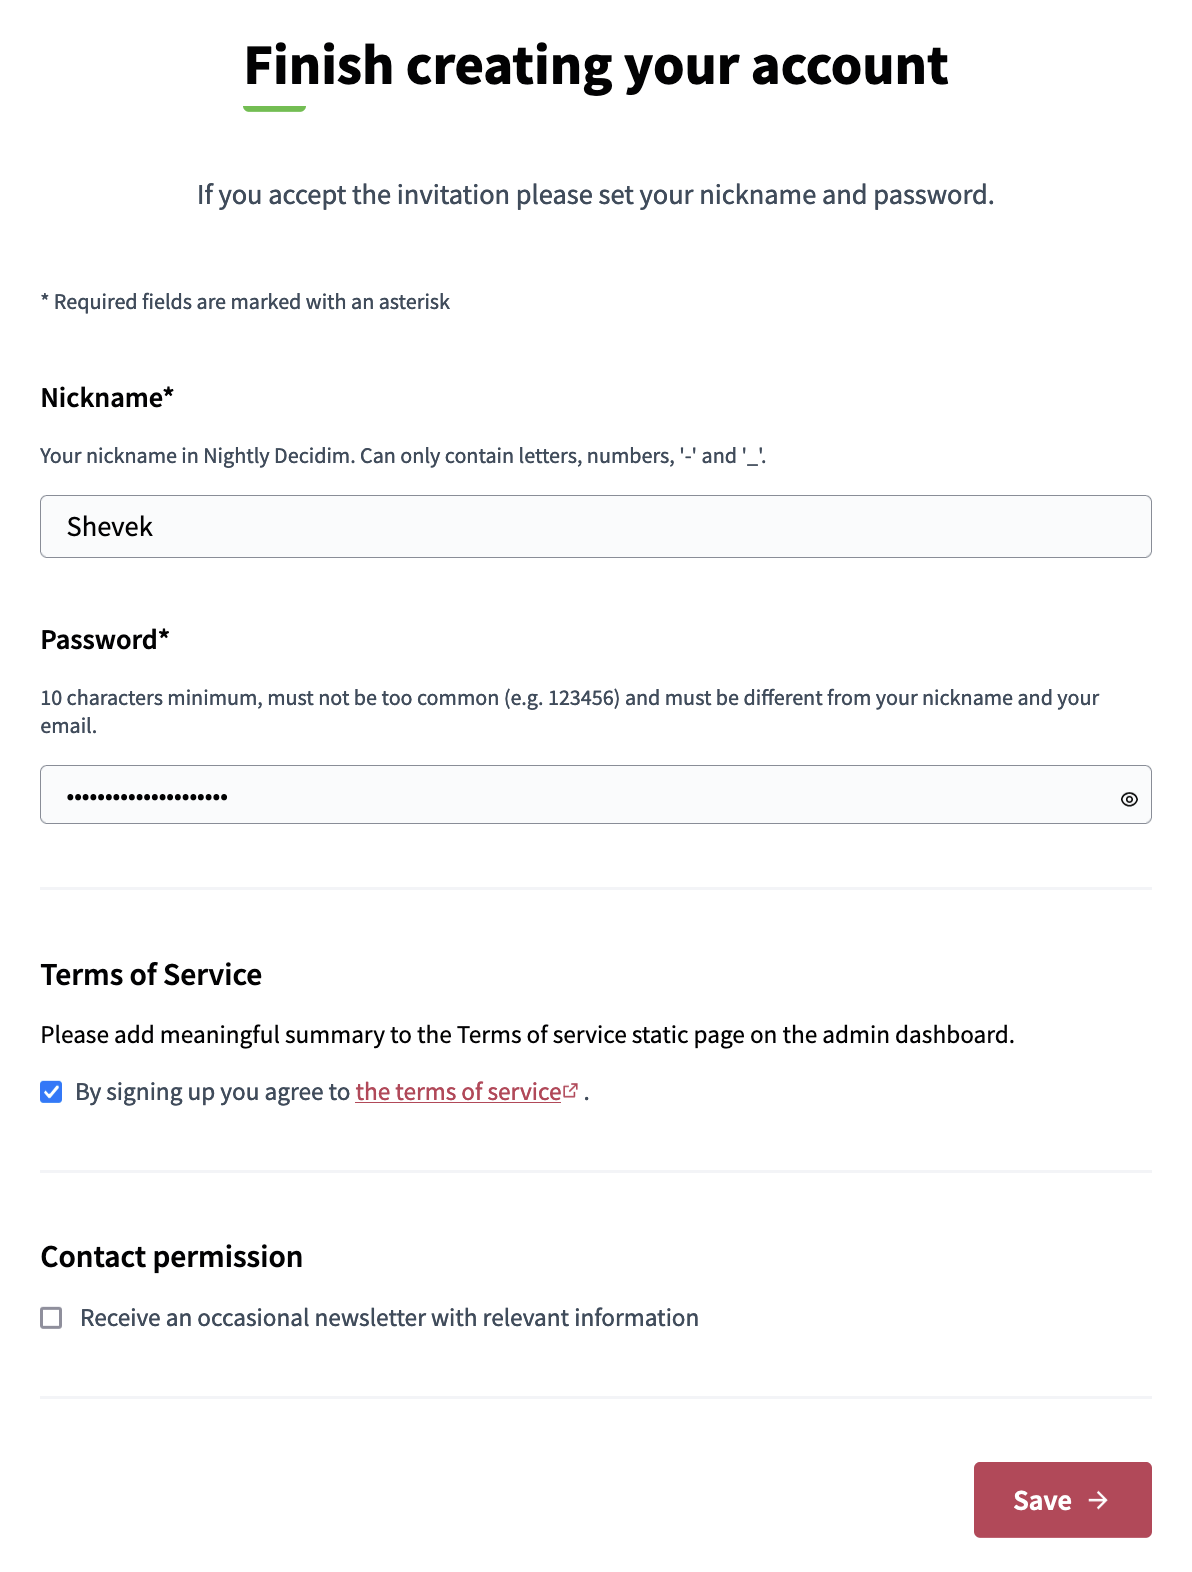
Task: Click the arrow icon inside the Save button
Action: (x=1100, y=1500)
